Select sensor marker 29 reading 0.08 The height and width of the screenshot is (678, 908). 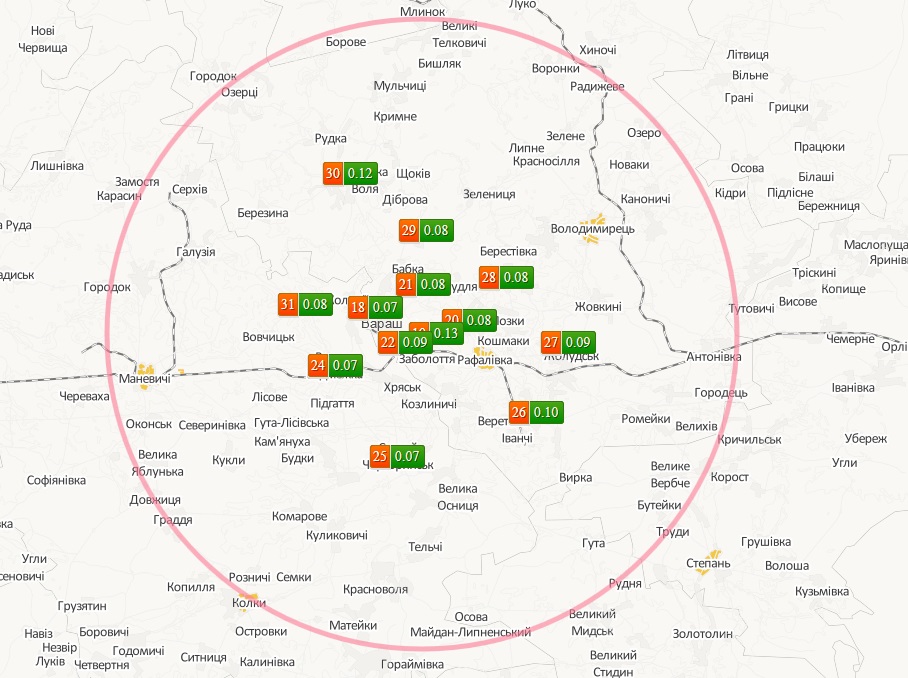425,231
